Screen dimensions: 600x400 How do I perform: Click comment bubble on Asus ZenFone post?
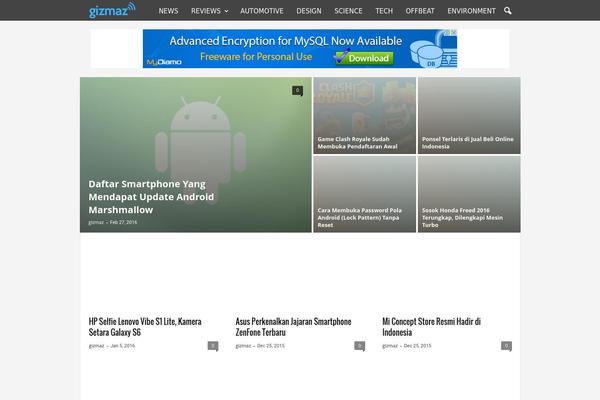(x=360, y=346)
